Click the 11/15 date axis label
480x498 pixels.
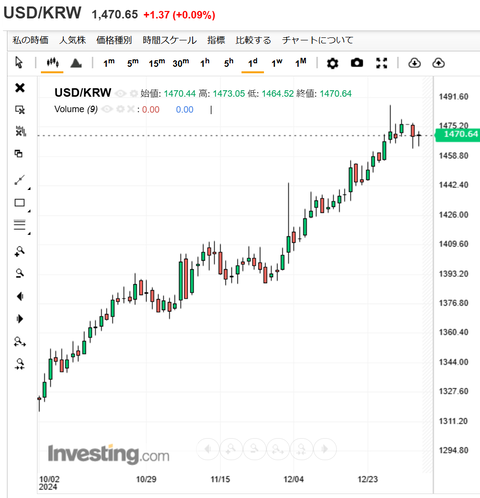tap(220, 479)
